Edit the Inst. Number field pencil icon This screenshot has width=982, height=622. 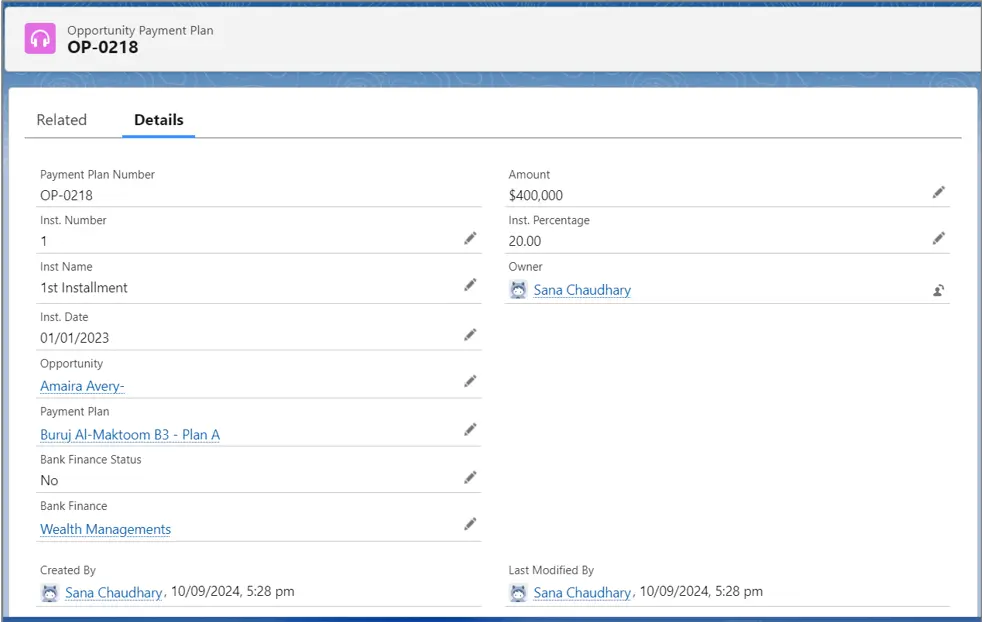tap(470, 239)
